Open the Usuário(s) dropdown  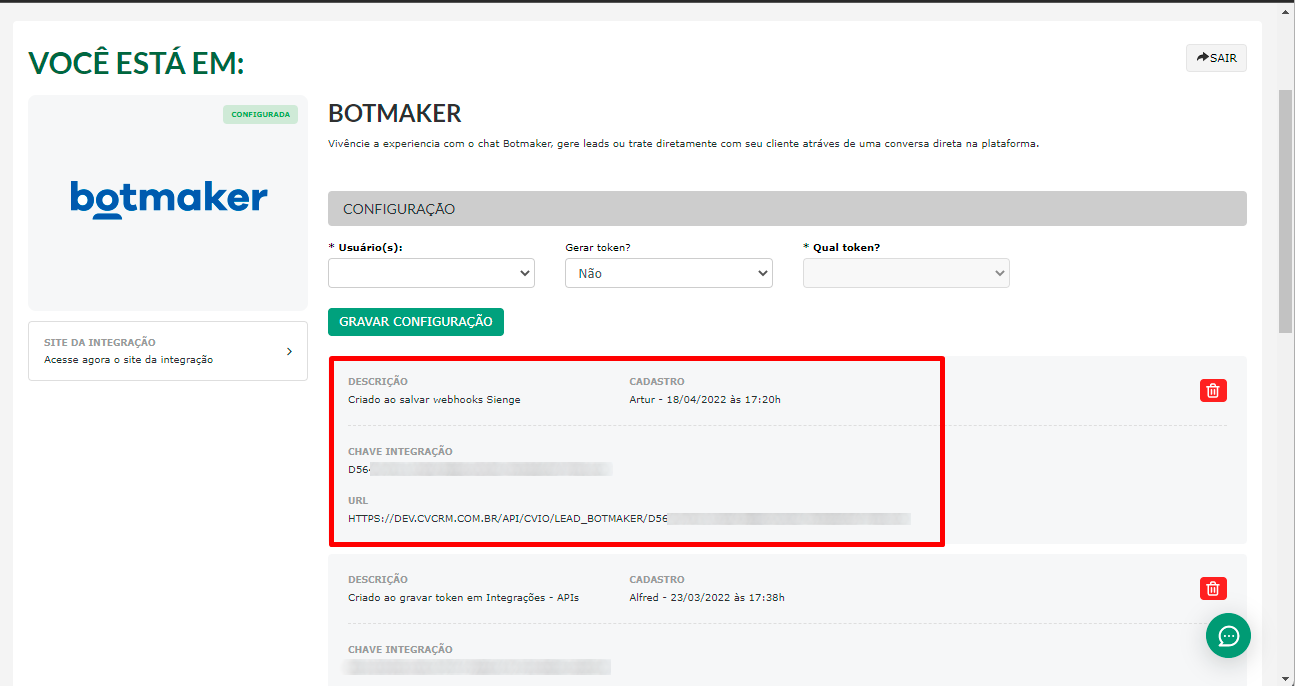(431, 273)
